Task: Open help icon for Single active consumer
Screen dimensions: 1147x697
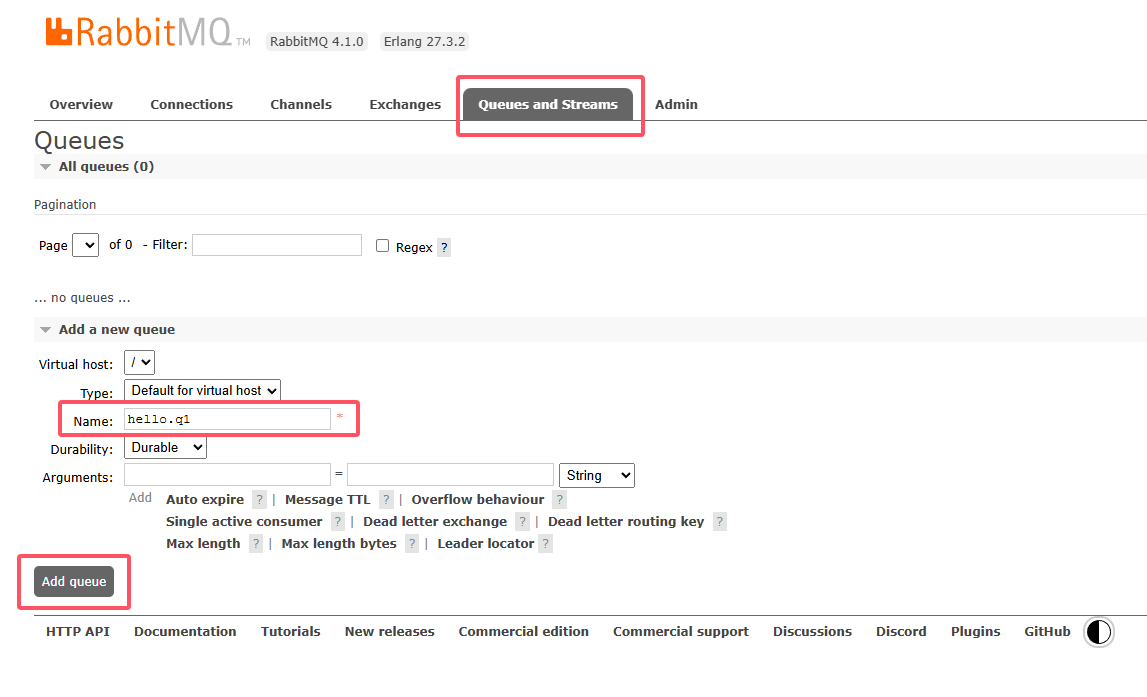Action: click(x=337, y=521)
